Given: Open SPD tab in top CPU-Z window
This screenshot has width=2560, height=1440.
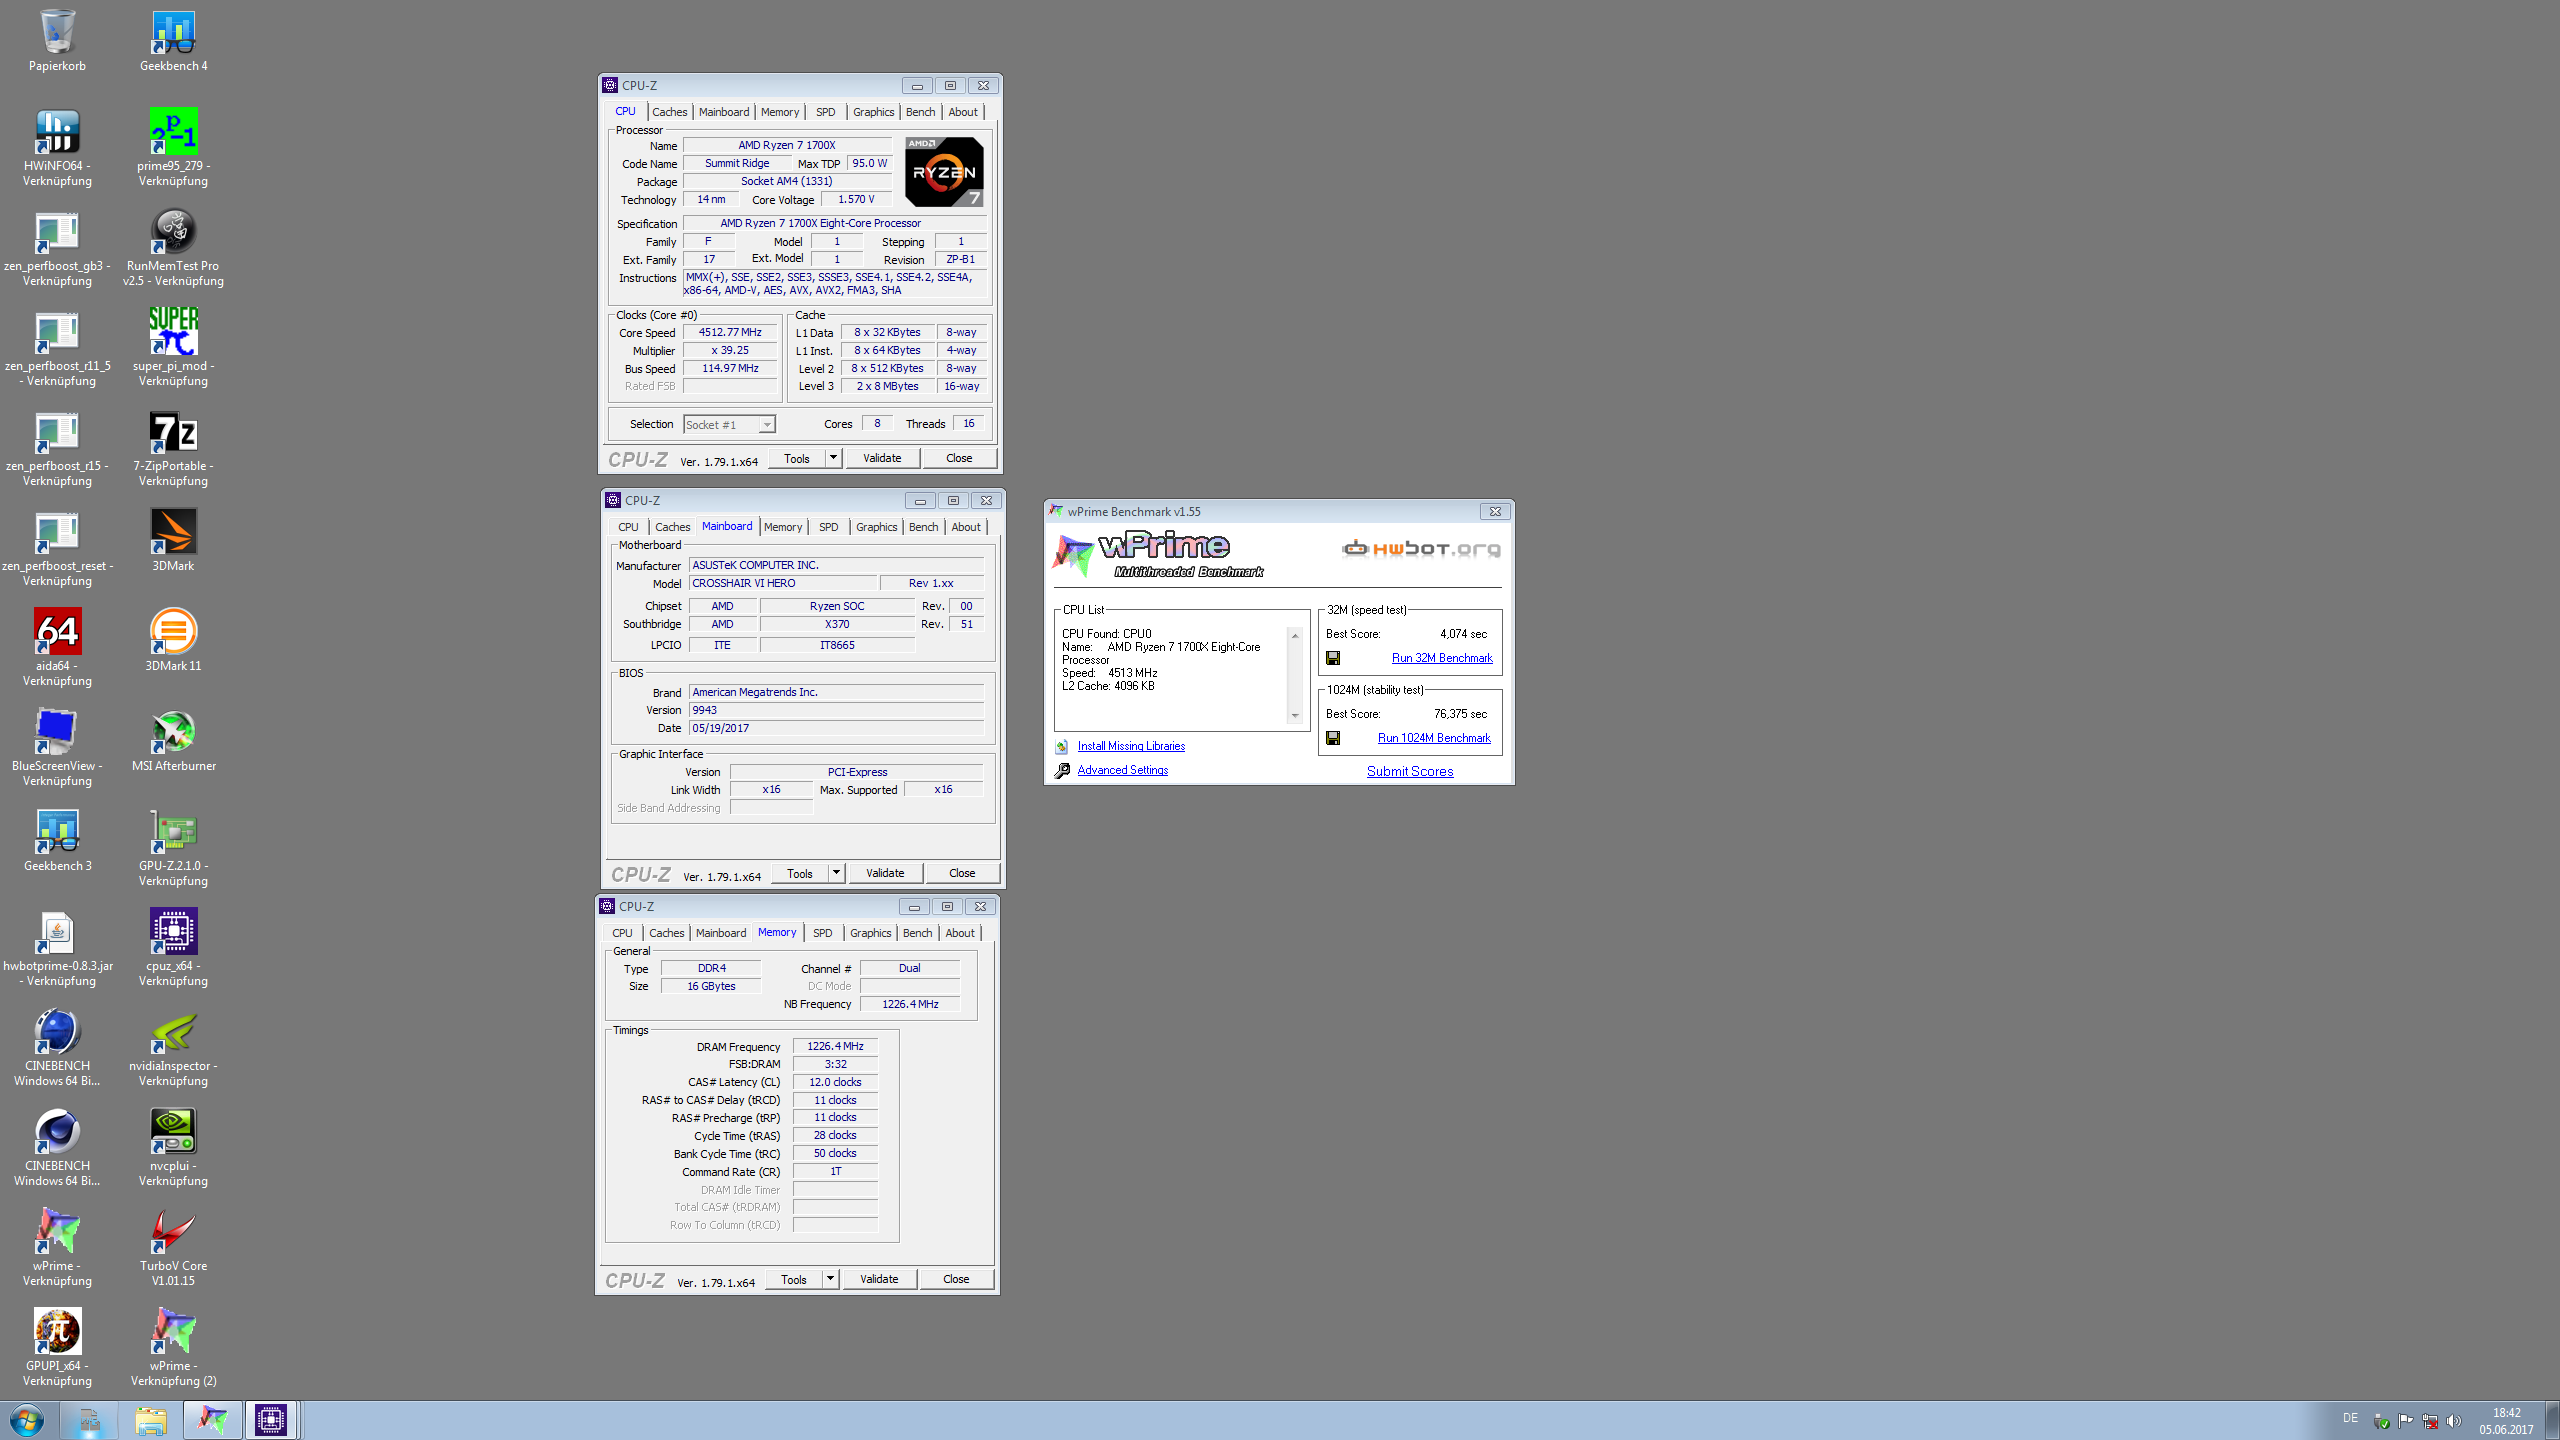Looking at the screenshot, I should point(826,112).
